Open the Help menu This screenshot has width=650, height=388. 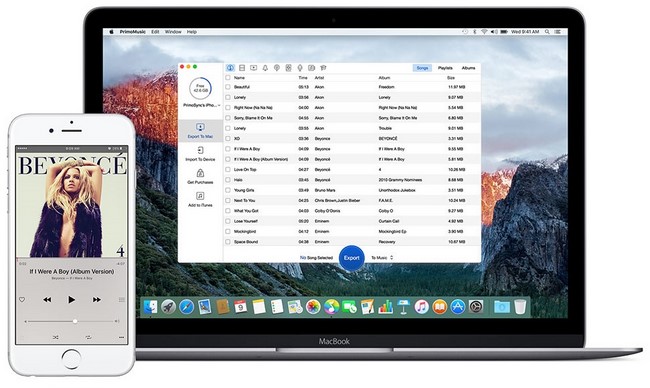(x=192, y=32)
